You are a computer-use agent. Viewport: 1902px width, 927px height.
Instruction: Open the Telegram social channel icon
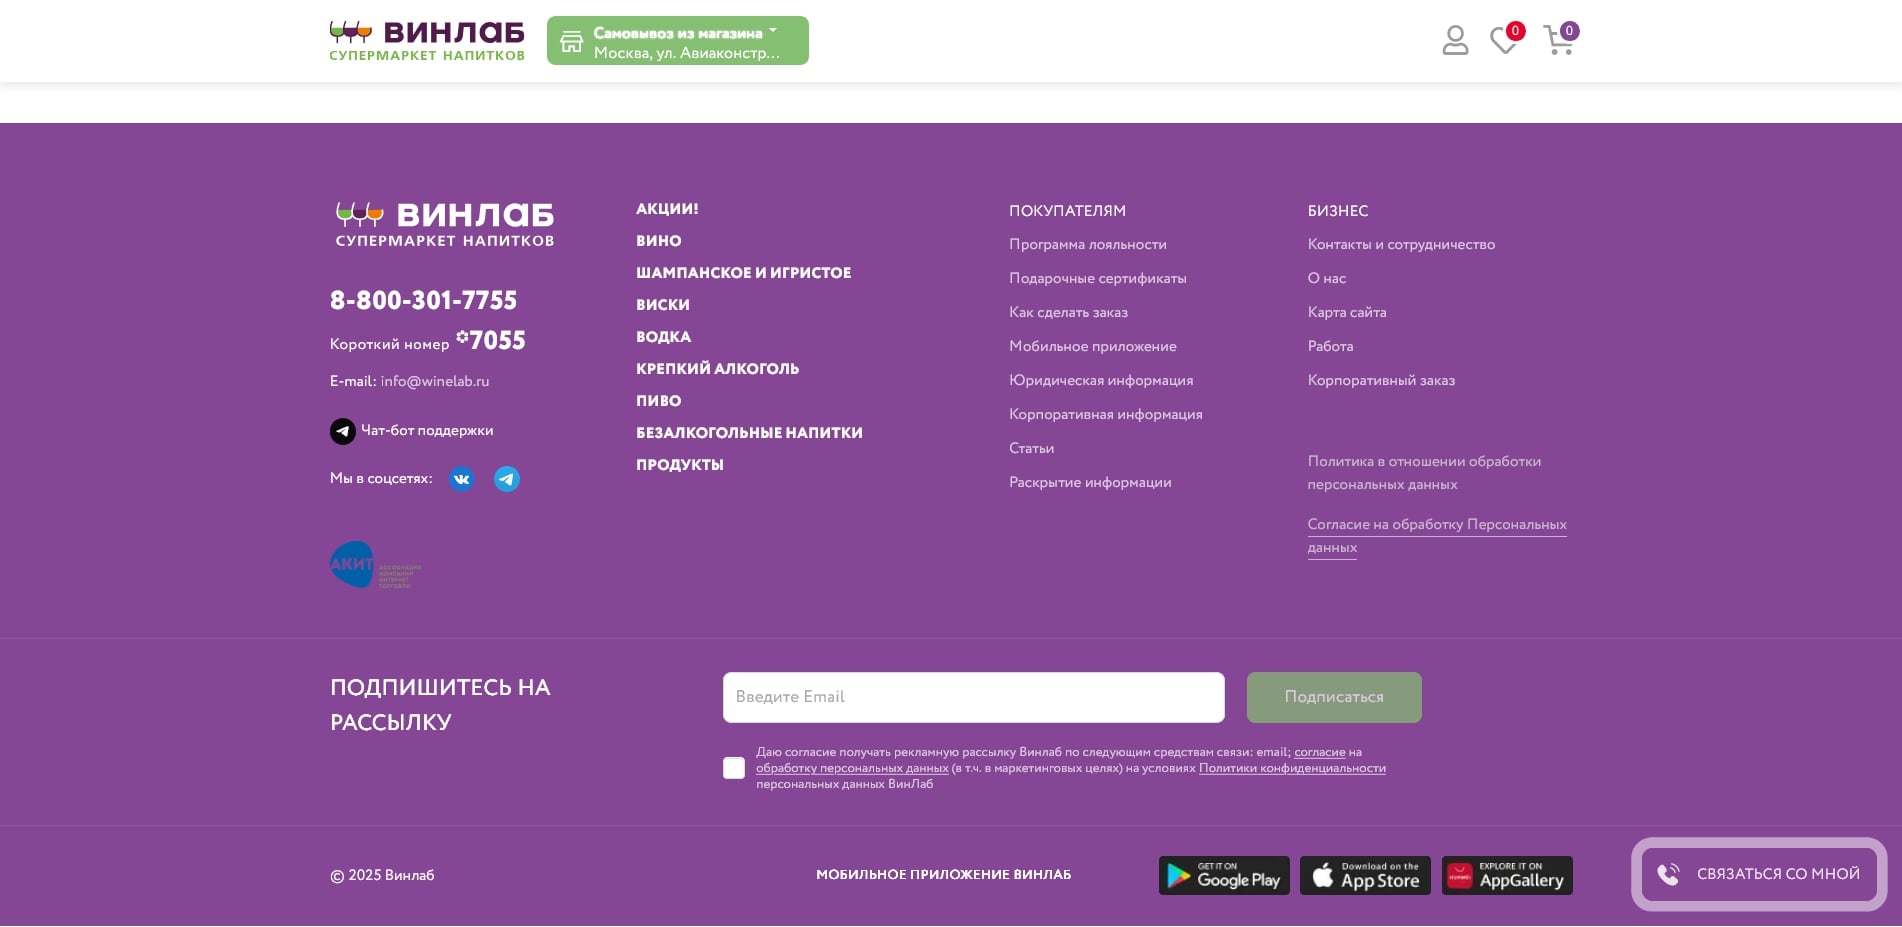[x=507, y=479]
